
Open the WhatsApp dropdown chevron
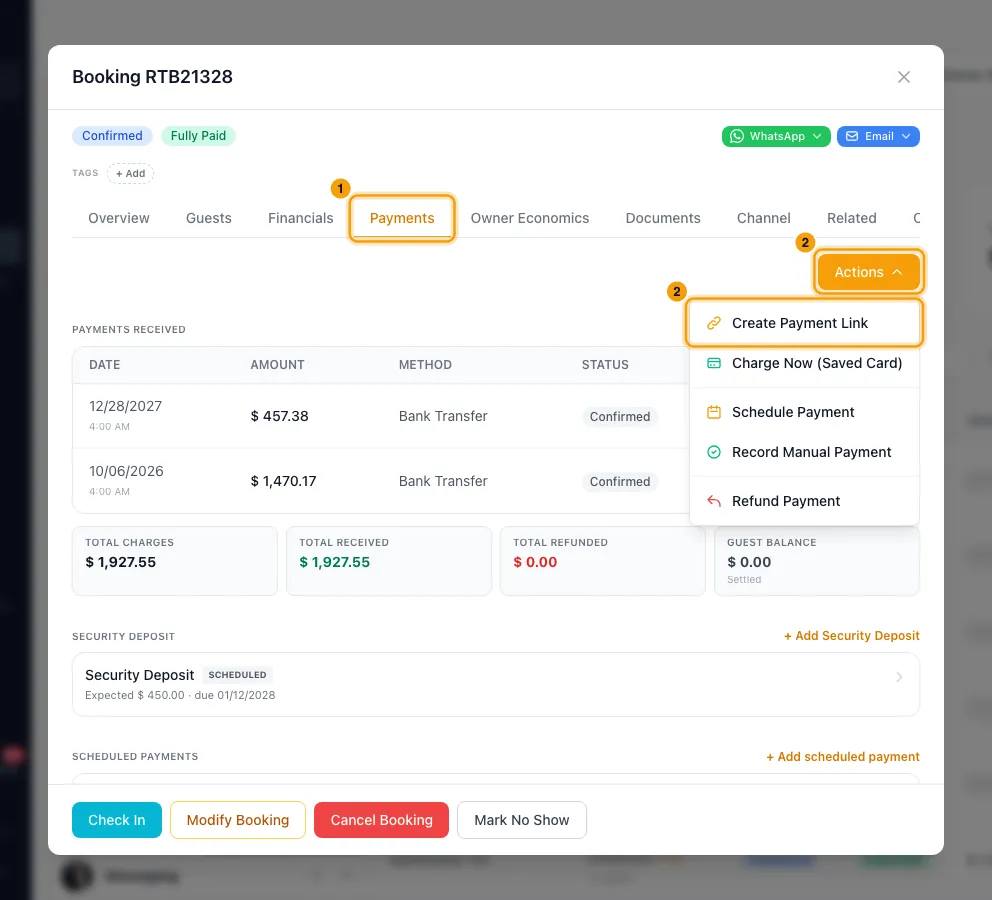pyautogui.click(x=817, y=136)
